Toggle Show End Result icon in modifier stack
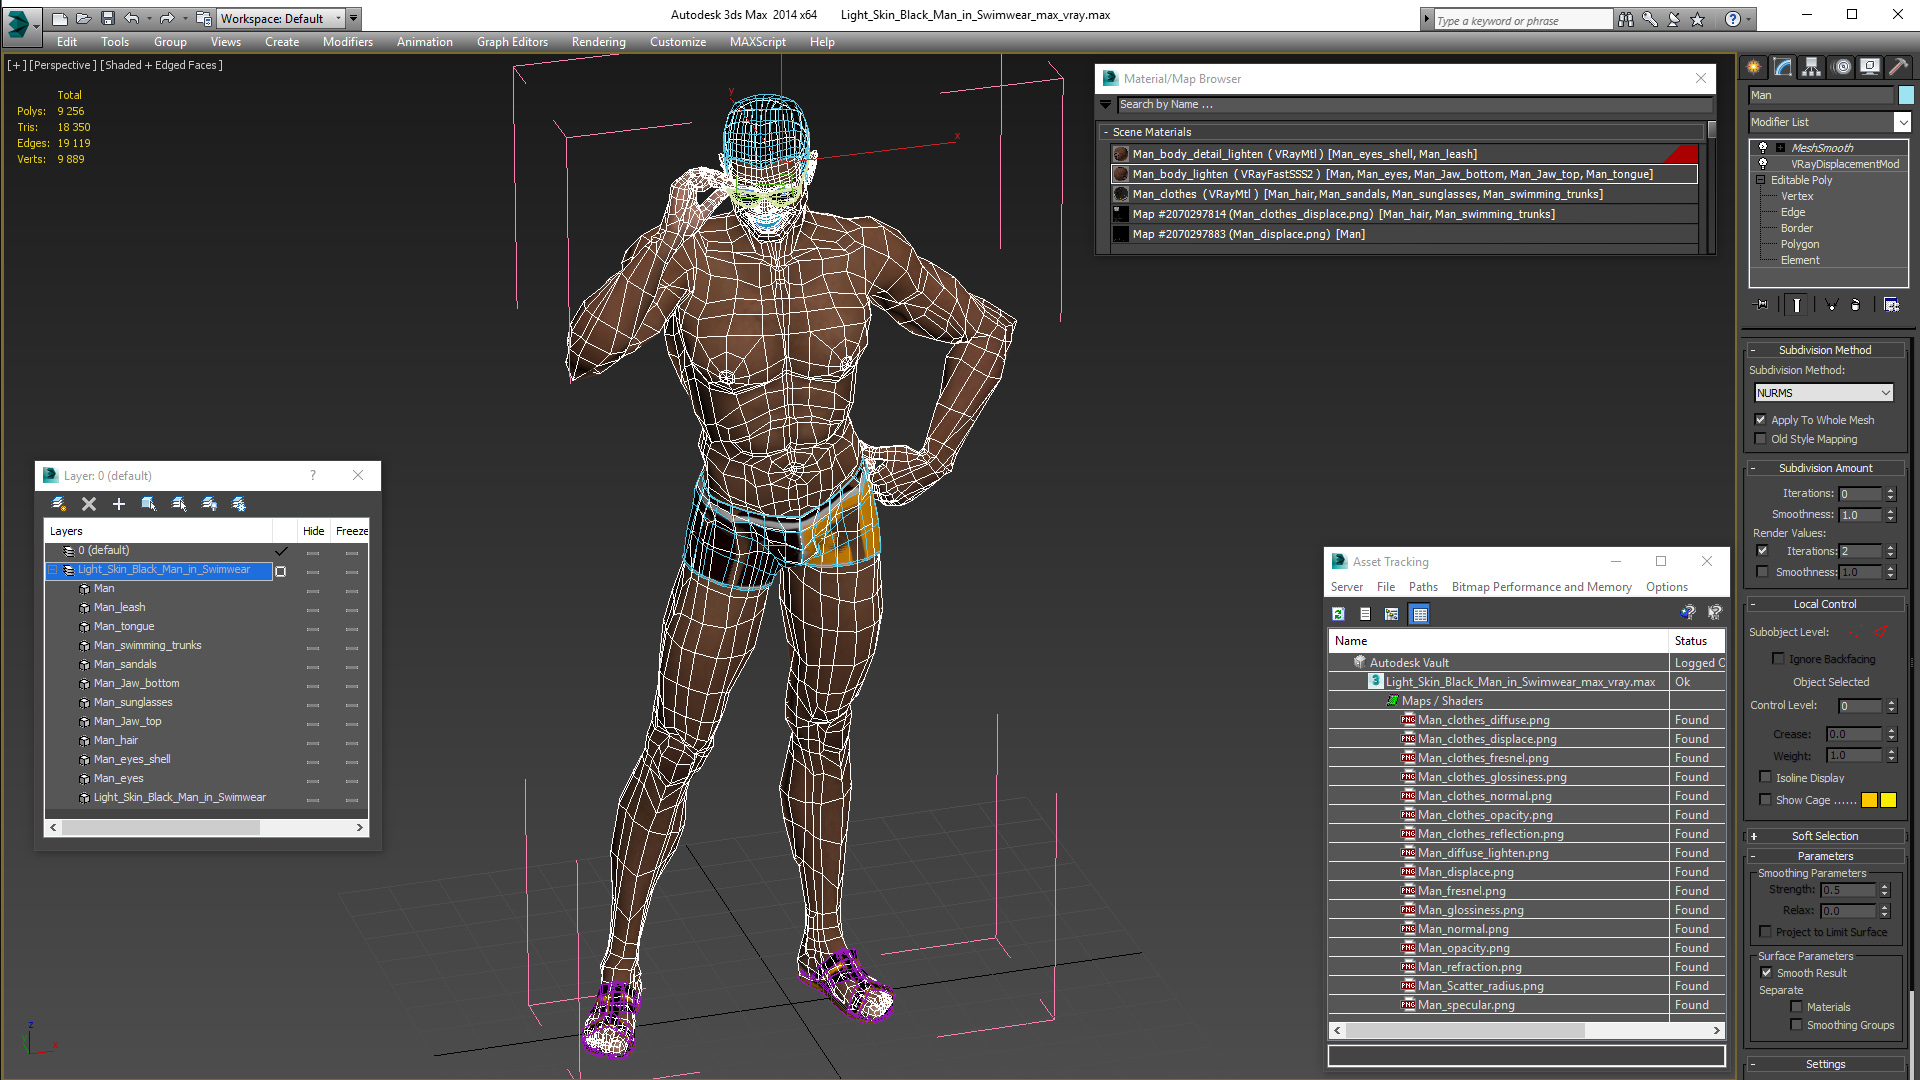Screen dimensions: 1920x1080 pyautogui.click(x=1797, y=304)
